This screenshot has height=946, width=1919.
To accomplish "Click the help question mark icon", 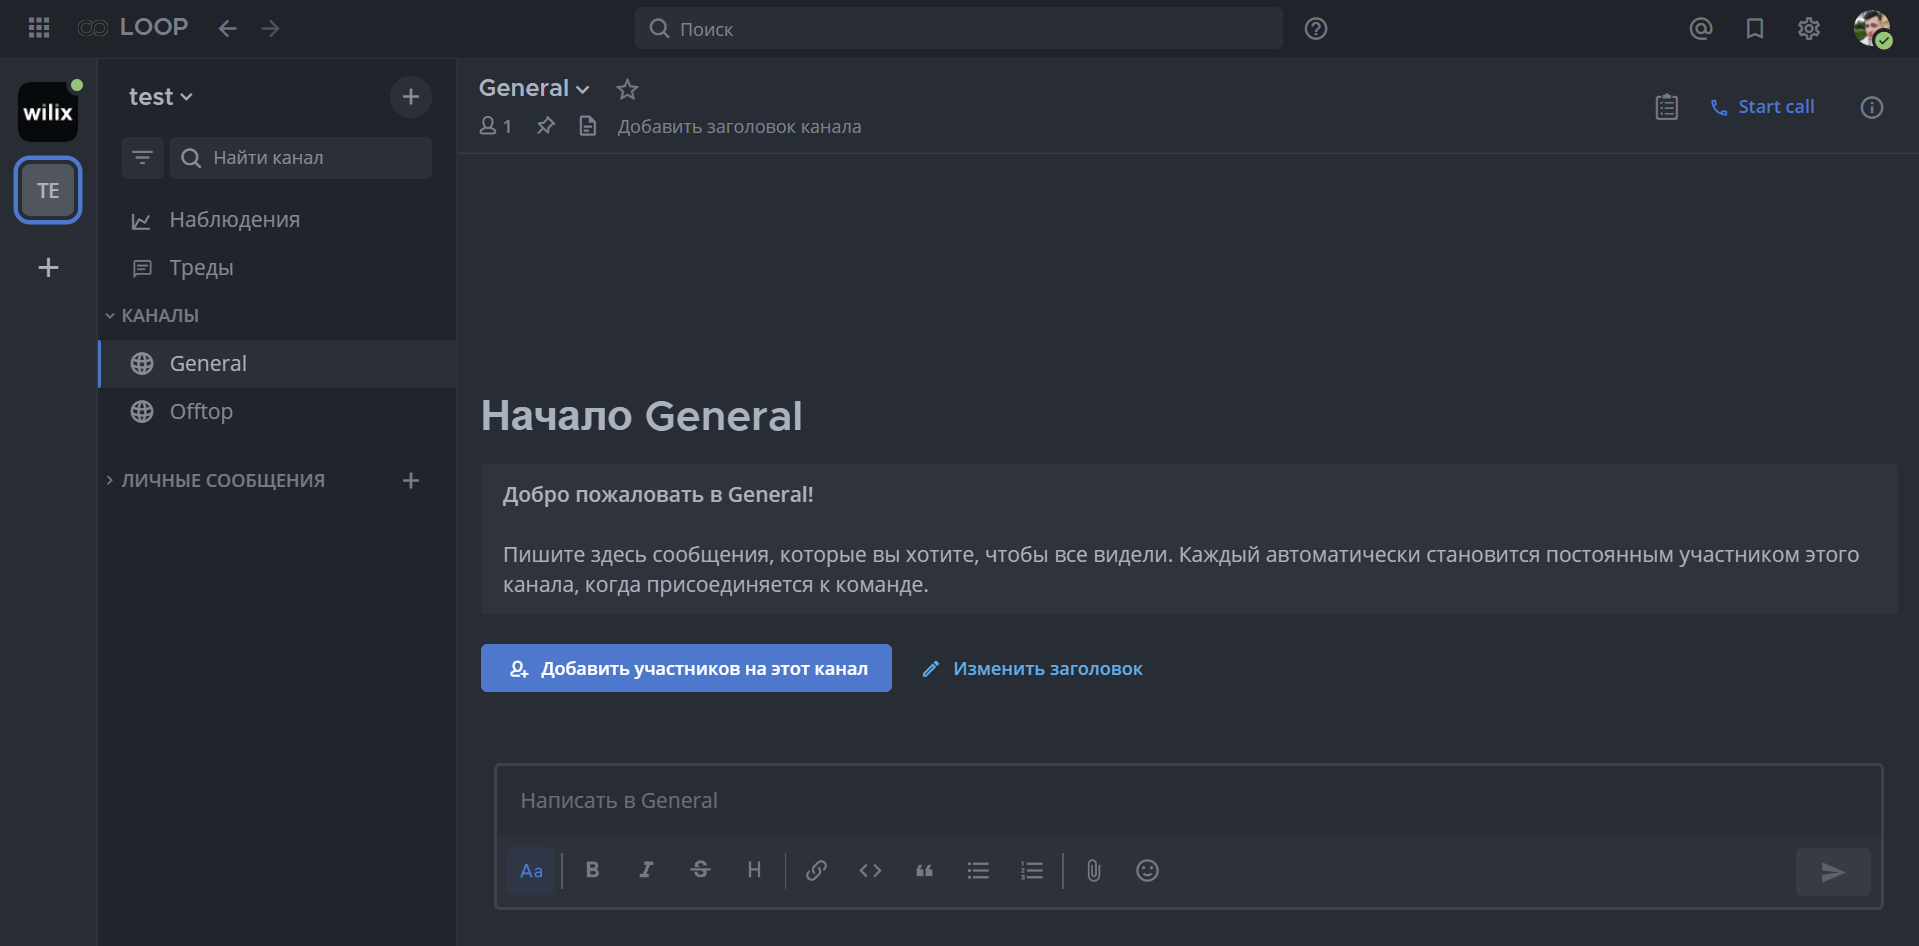I will tap(1315, 29).
